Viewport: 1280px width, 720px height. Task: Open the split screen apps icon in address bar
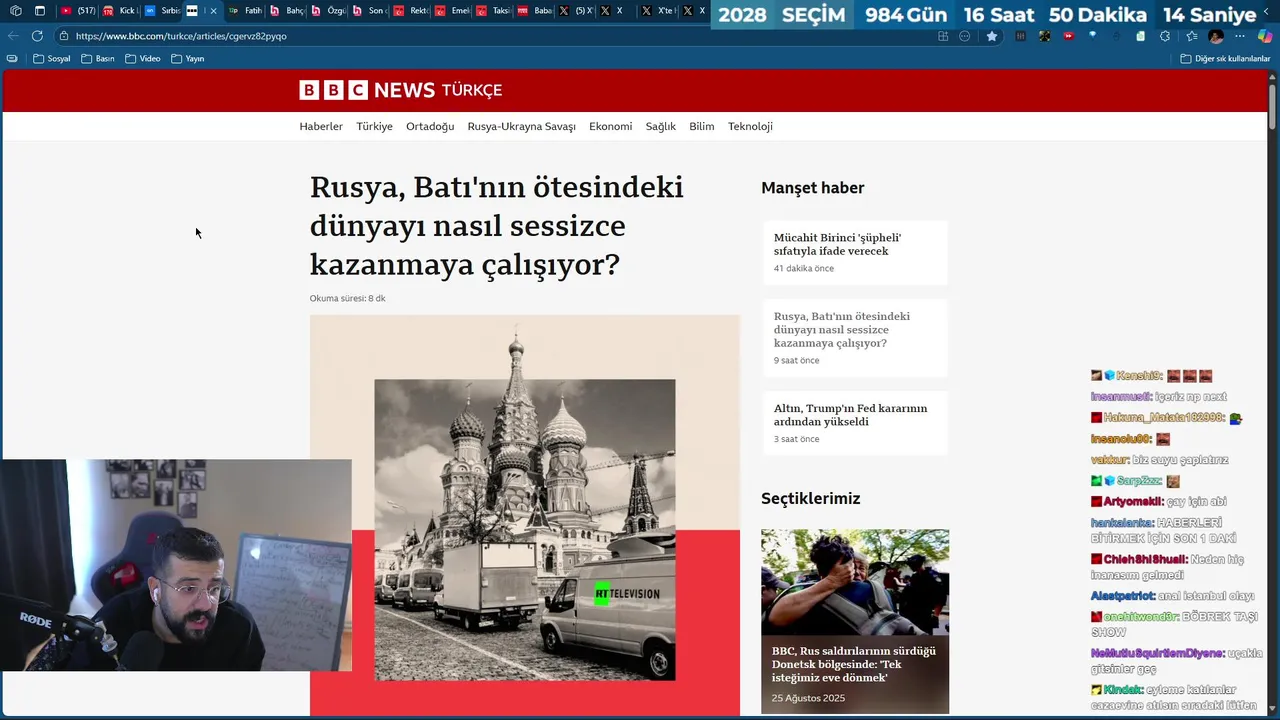coord(943,36)
